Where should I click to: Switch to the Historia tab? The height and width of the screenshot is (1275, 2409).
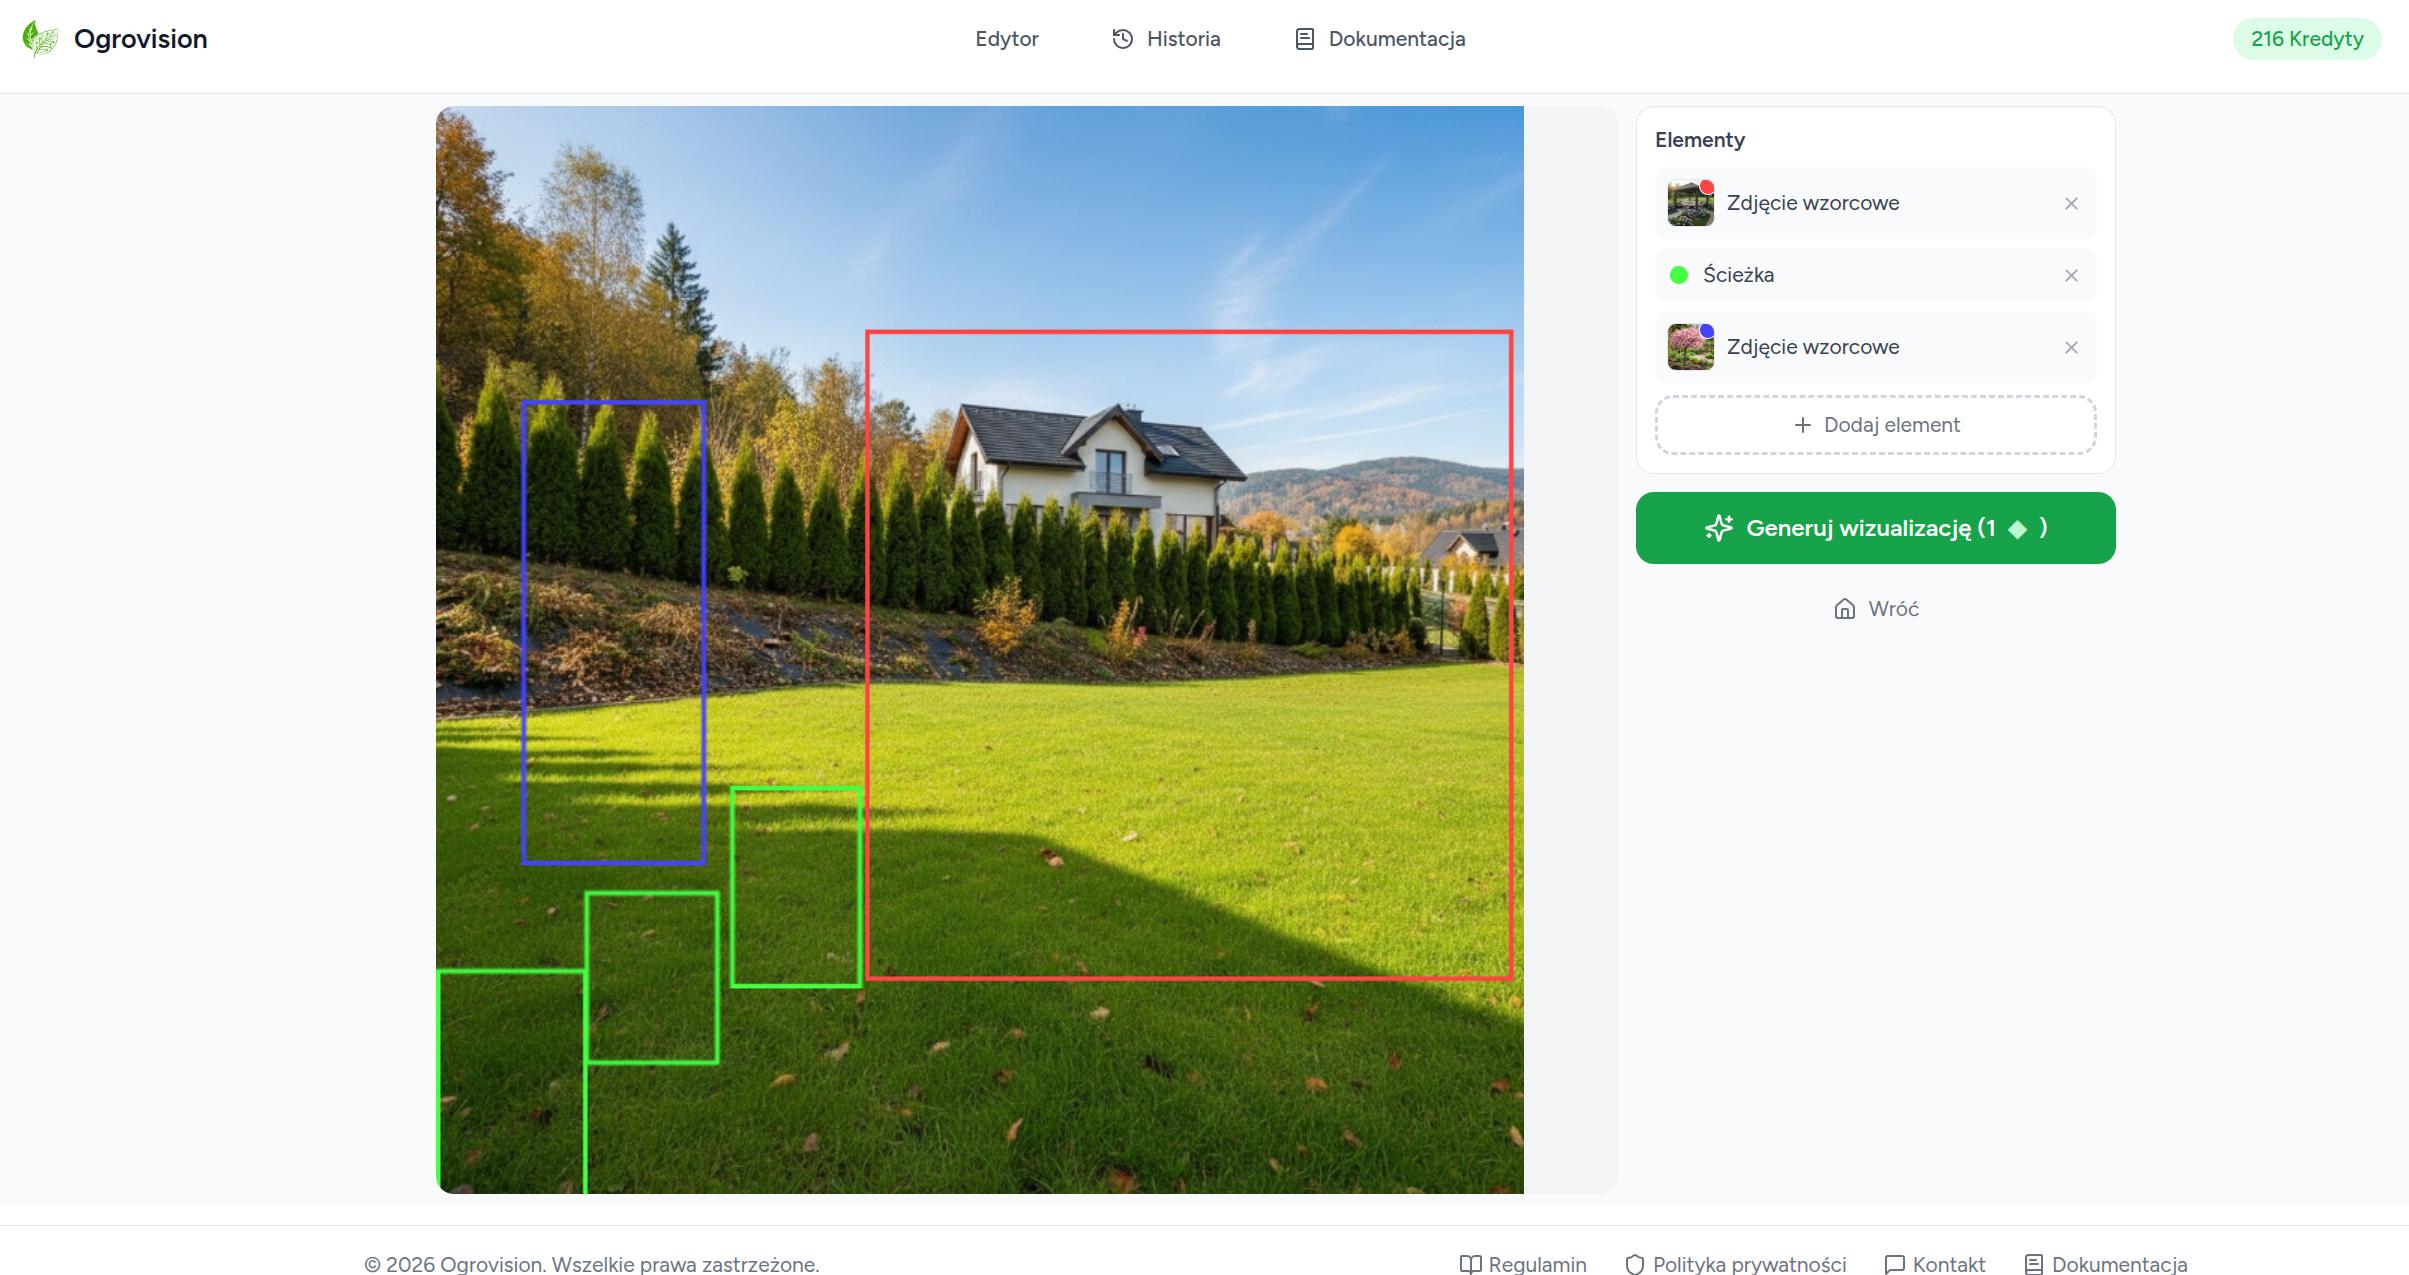click(x=1183, y=39)
